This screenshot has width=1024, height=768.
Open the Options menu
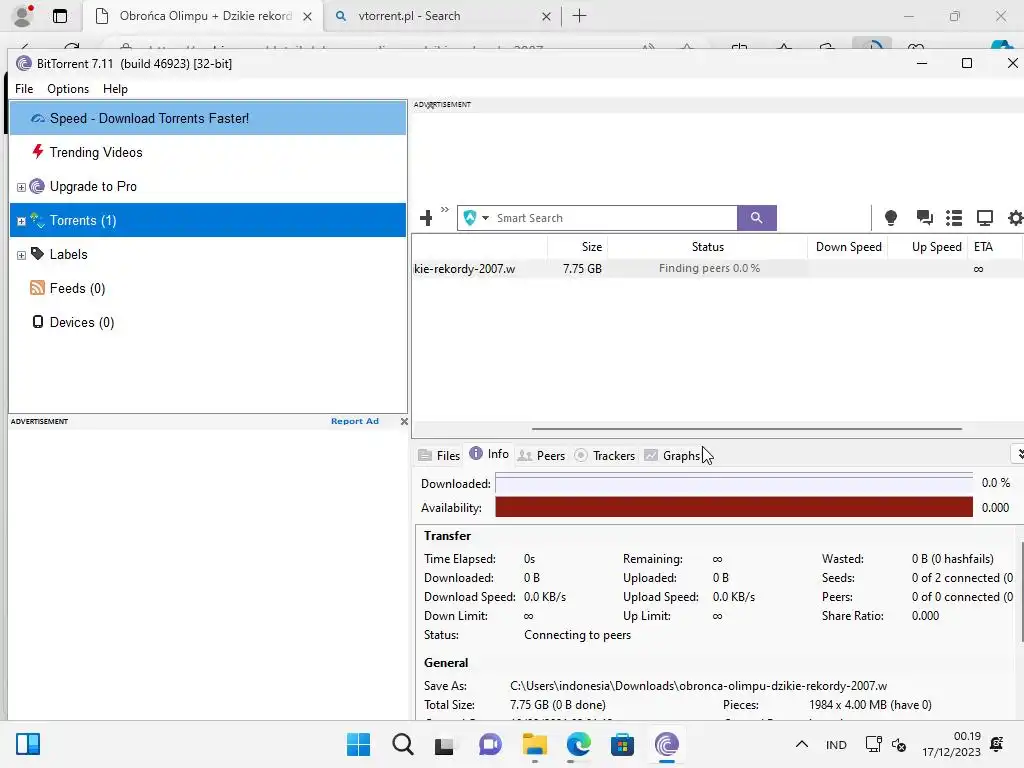pyautogui.click(x=68, y=89)
